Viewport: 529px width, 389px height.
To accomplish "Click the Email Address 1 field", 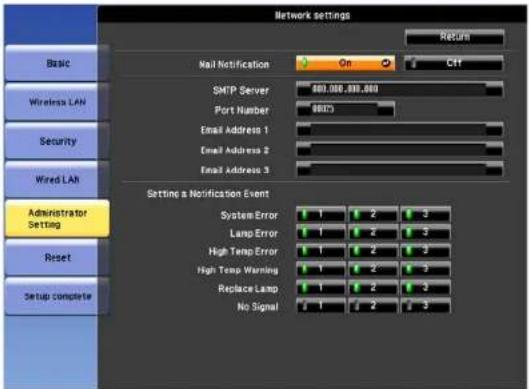I will (x=399, y=129).
